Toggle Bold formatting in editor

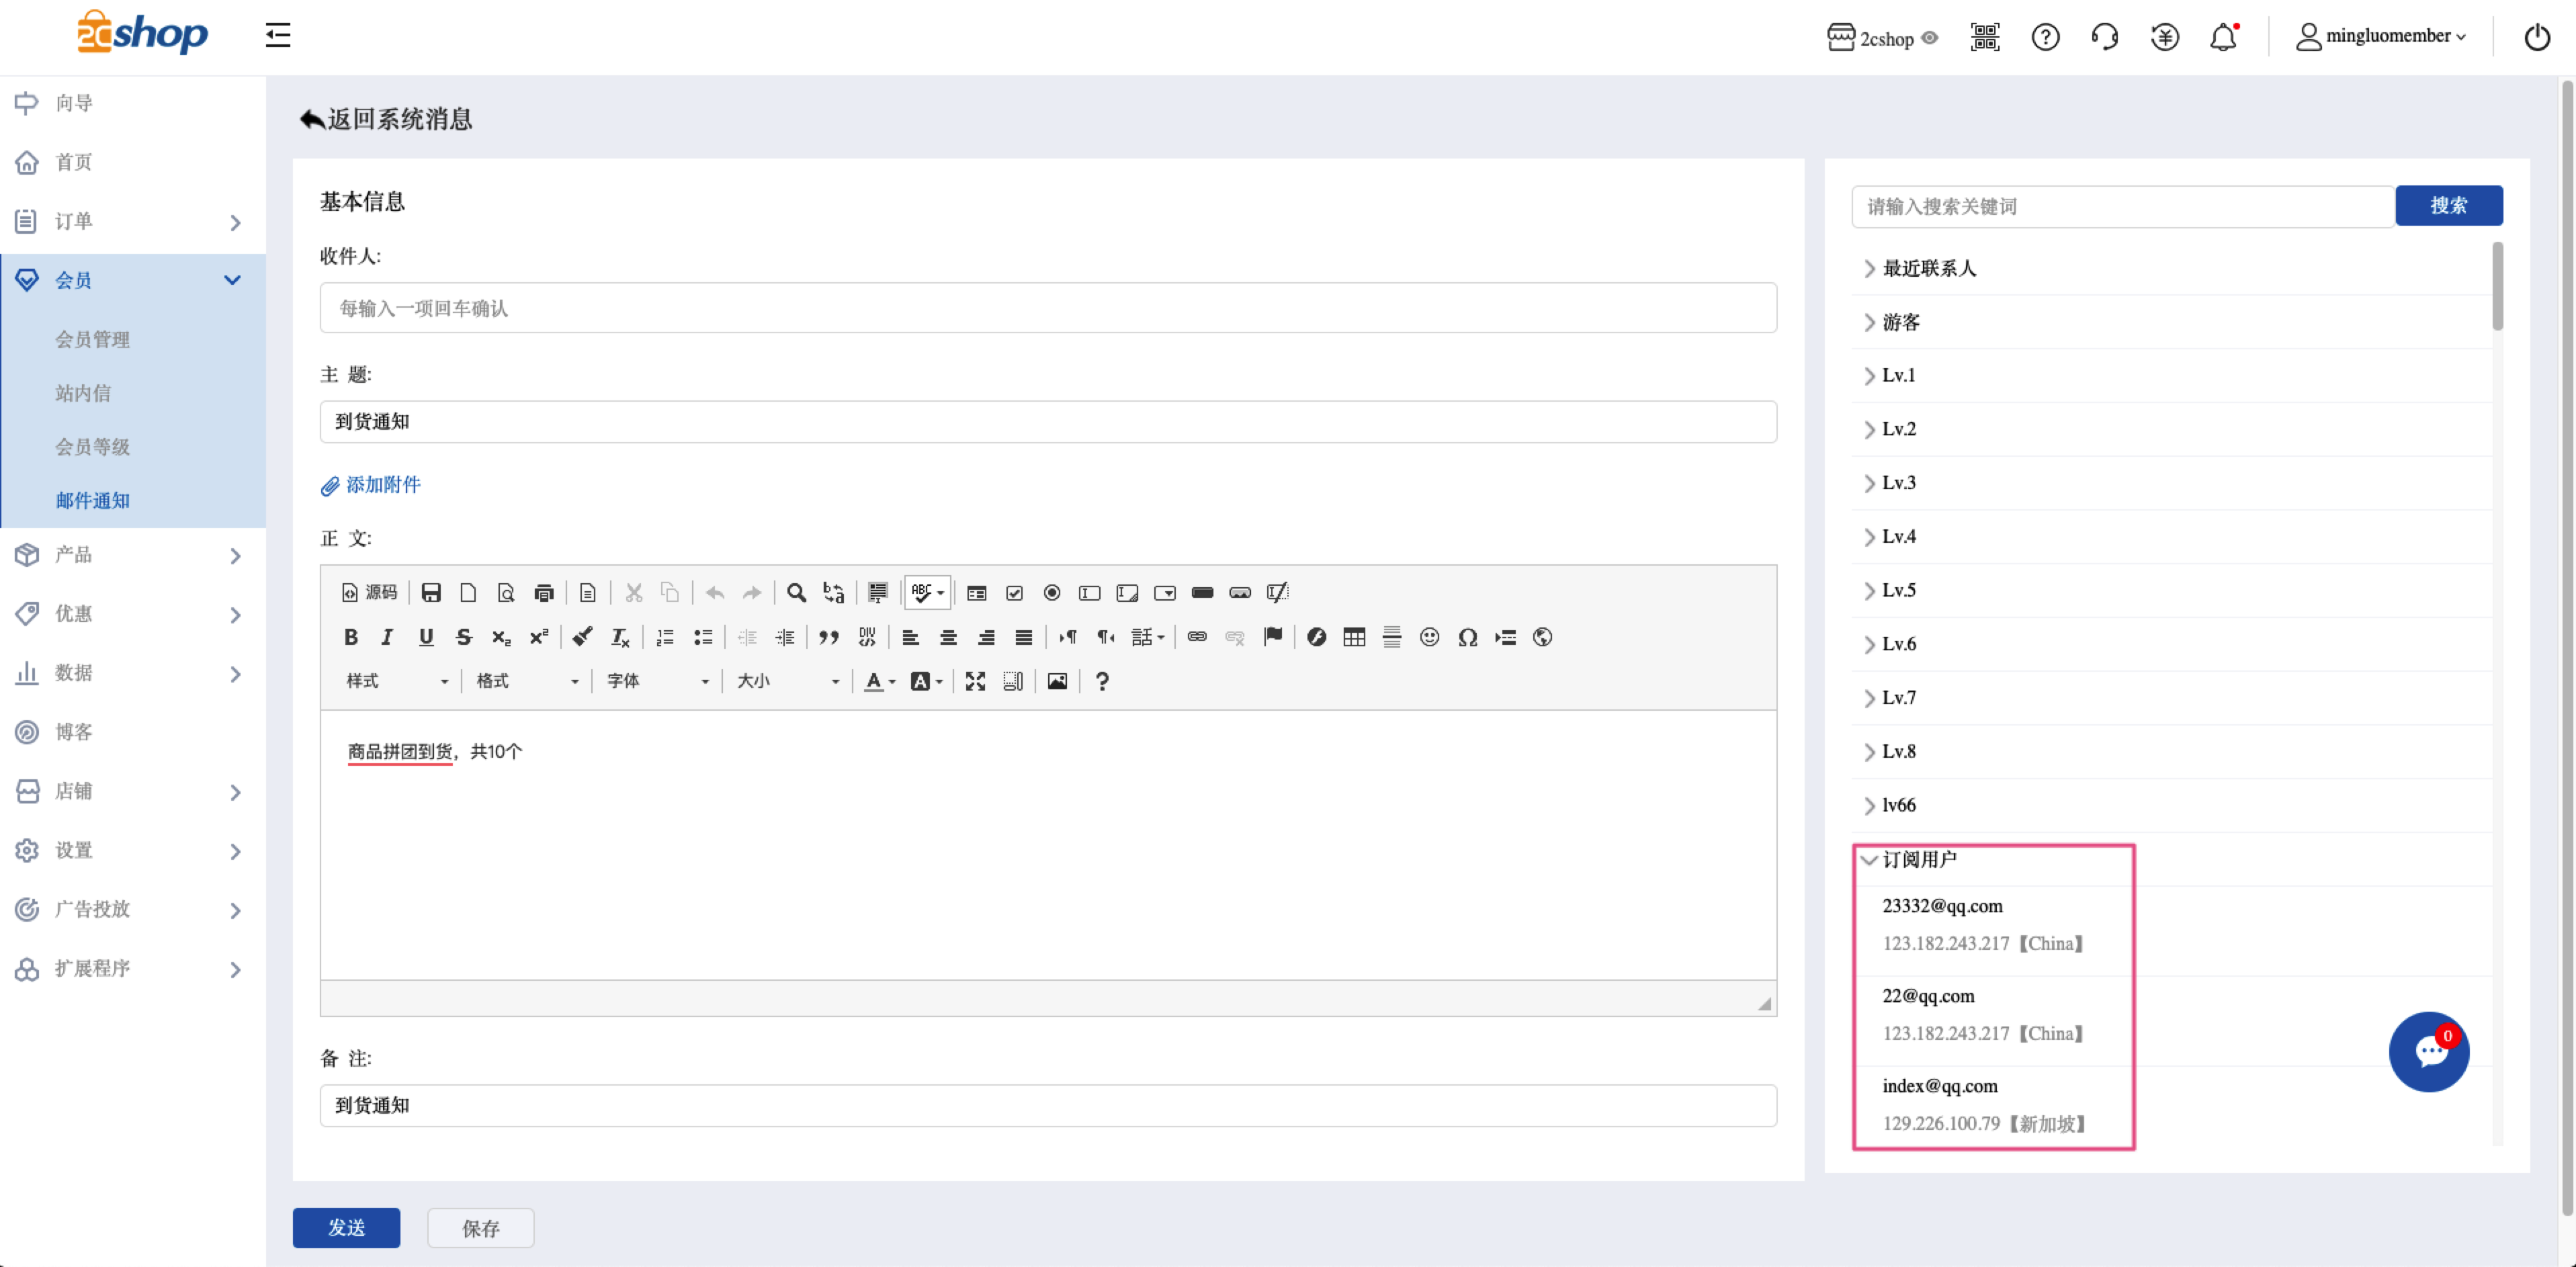click(350, 637)
